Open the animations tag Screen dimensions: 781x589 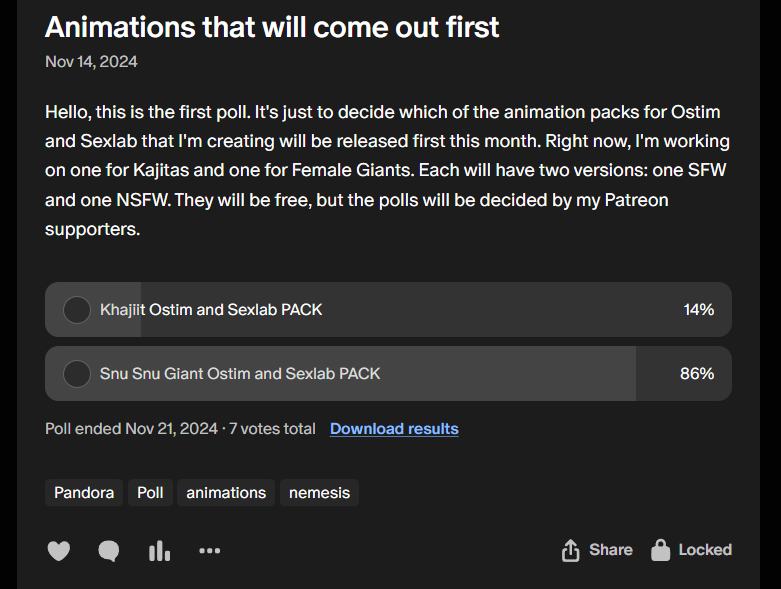click(226, 492)
